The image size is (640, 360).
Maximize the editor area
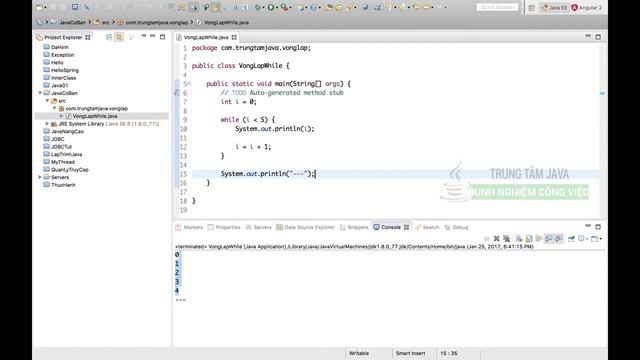[x=598, y=37]
